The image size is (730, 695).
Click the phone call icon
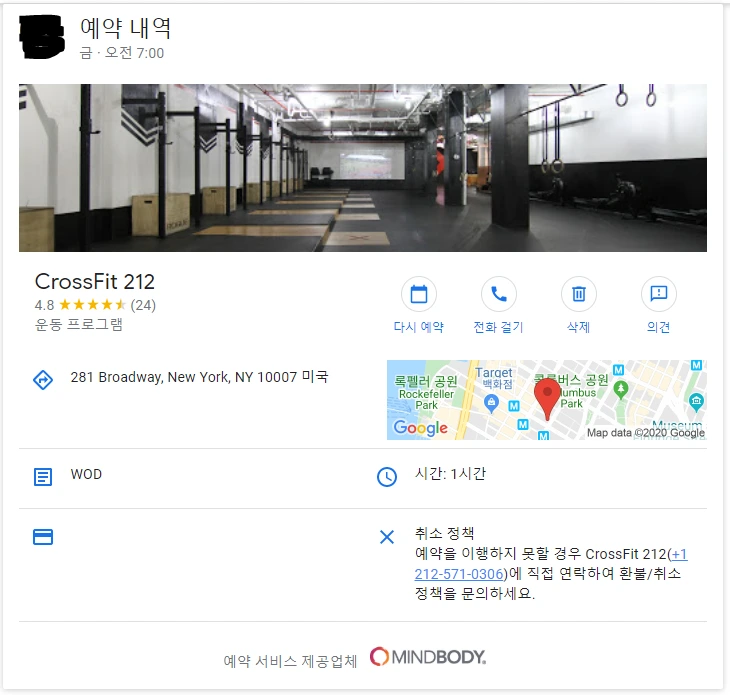tap(499, 294)
